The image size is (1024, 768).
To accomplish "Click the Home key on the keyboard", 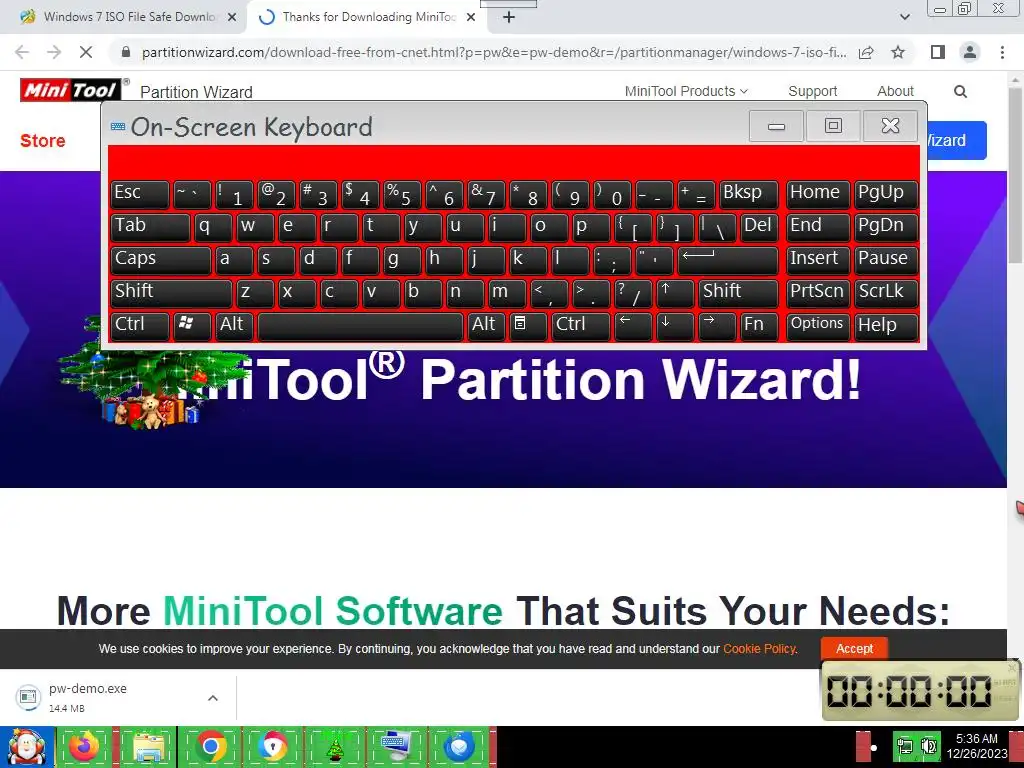I will tap(818, 194).
